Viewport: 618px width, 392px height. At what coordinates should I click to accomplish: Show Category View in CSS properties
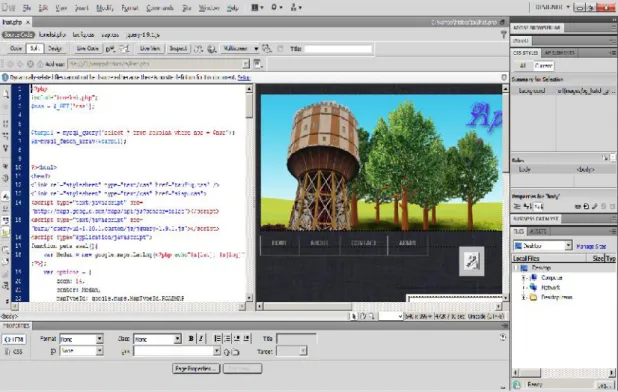click(x=517, y=206)
